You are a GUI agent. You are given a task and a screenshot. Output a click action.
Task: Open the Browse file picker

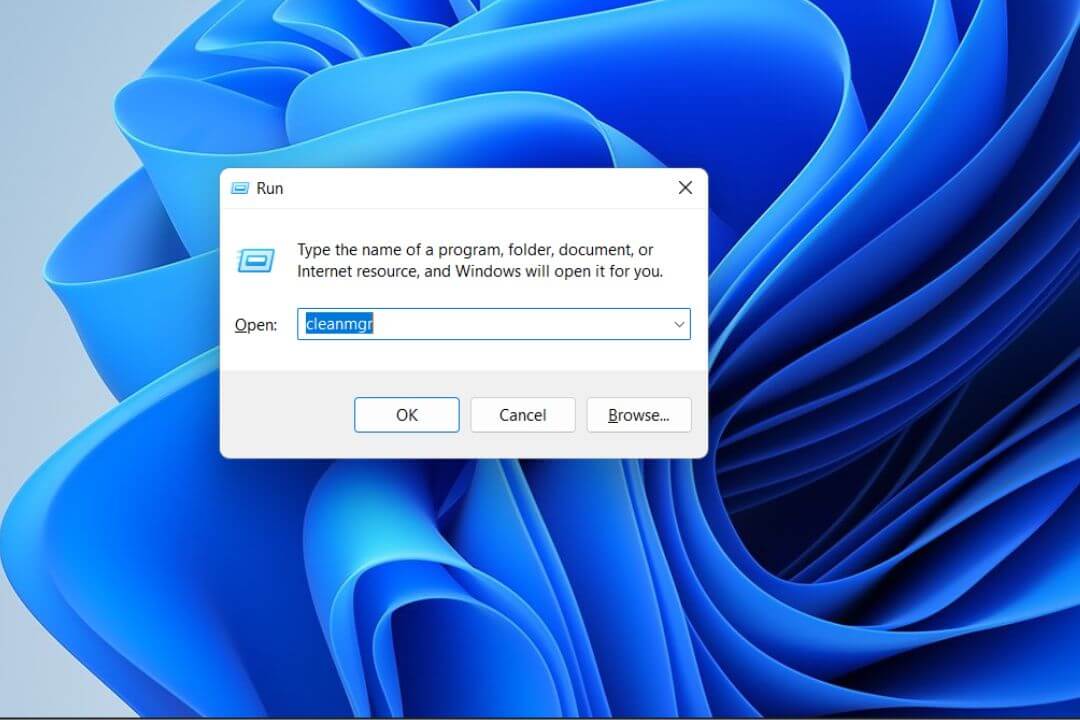click(x=639, y=414)
